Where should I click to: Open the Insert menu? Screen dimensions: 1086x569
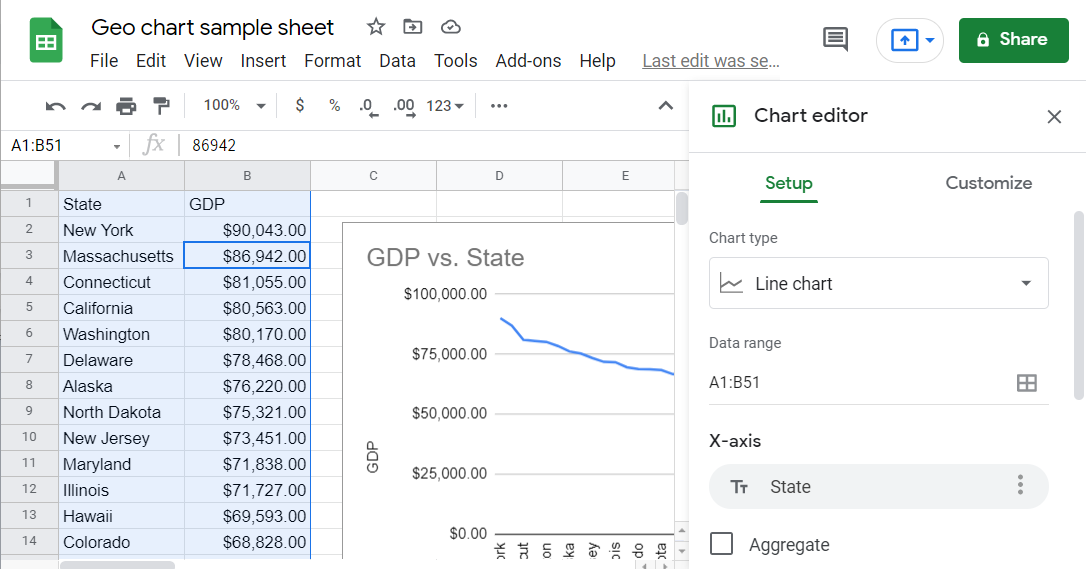[263, 61]
